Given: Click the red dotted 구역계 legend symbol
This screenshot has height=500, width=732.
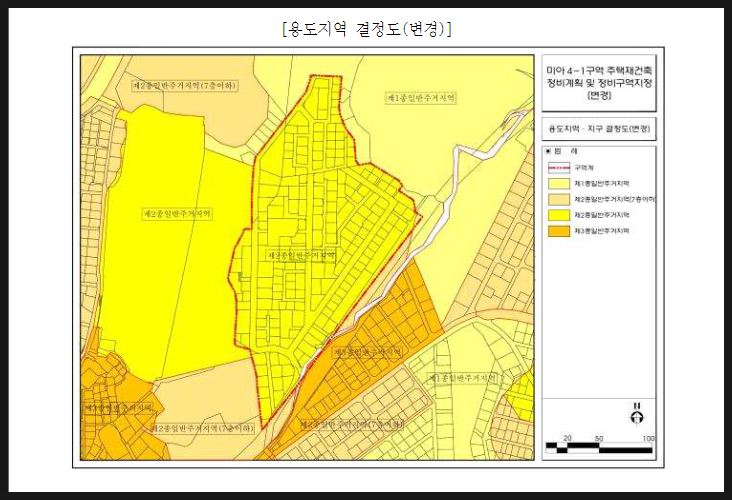Looking at the screenshot, I should pos(559,168).
